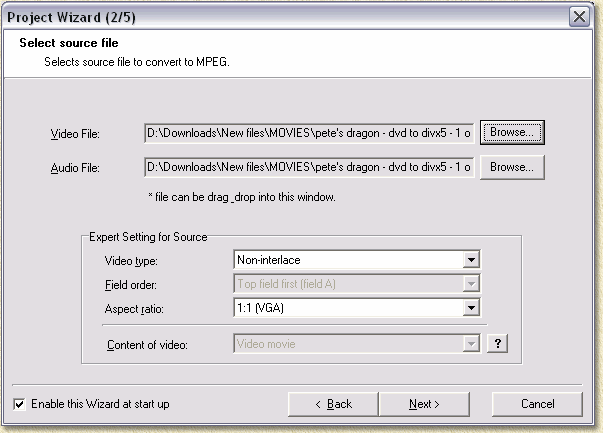603x433 pixels.
Task: Click 'Selects source file to convert to MPEG.'
Action: 137,62
